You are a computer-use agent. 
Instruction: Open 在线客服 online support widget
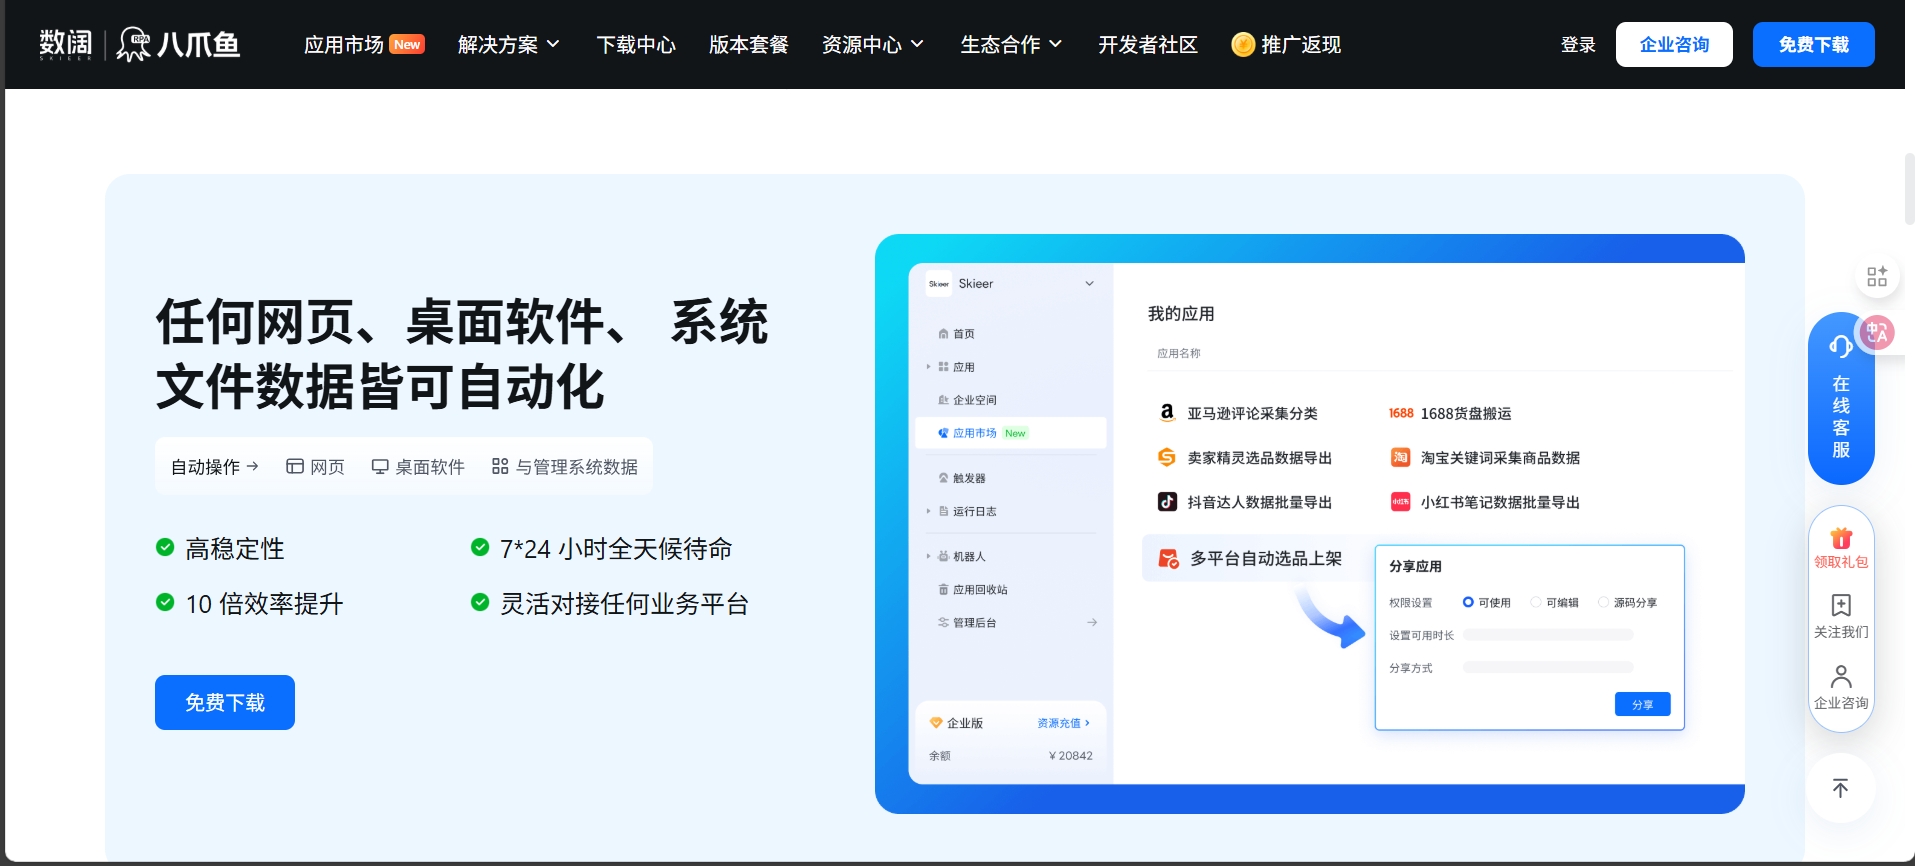click(1841, 399)
